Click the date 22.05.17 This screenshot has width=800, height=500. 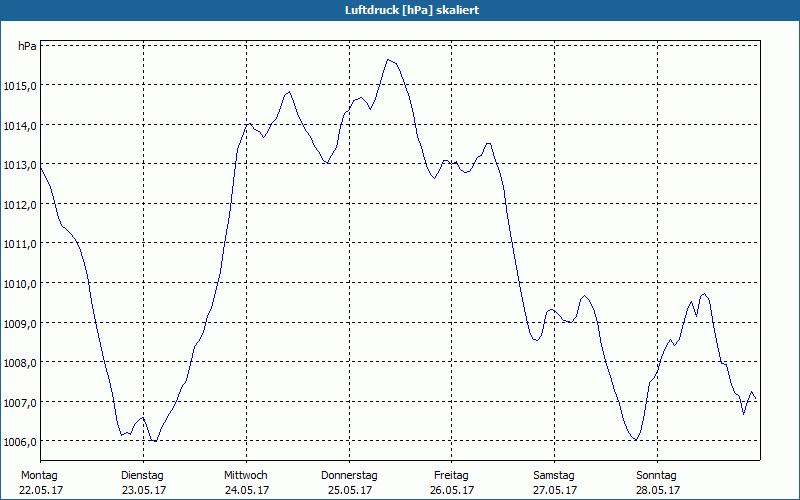41,490
